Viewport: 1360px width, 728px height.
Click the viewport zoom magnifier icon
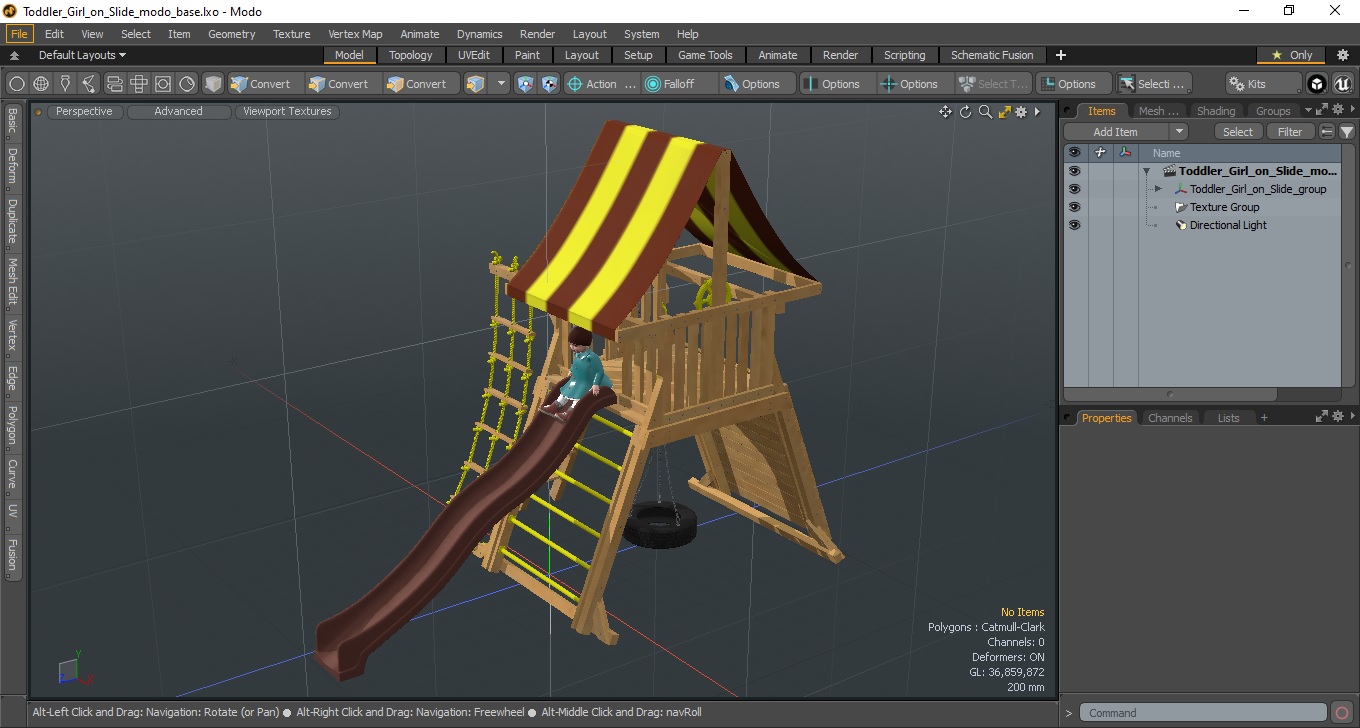click(x=985, y=112)
